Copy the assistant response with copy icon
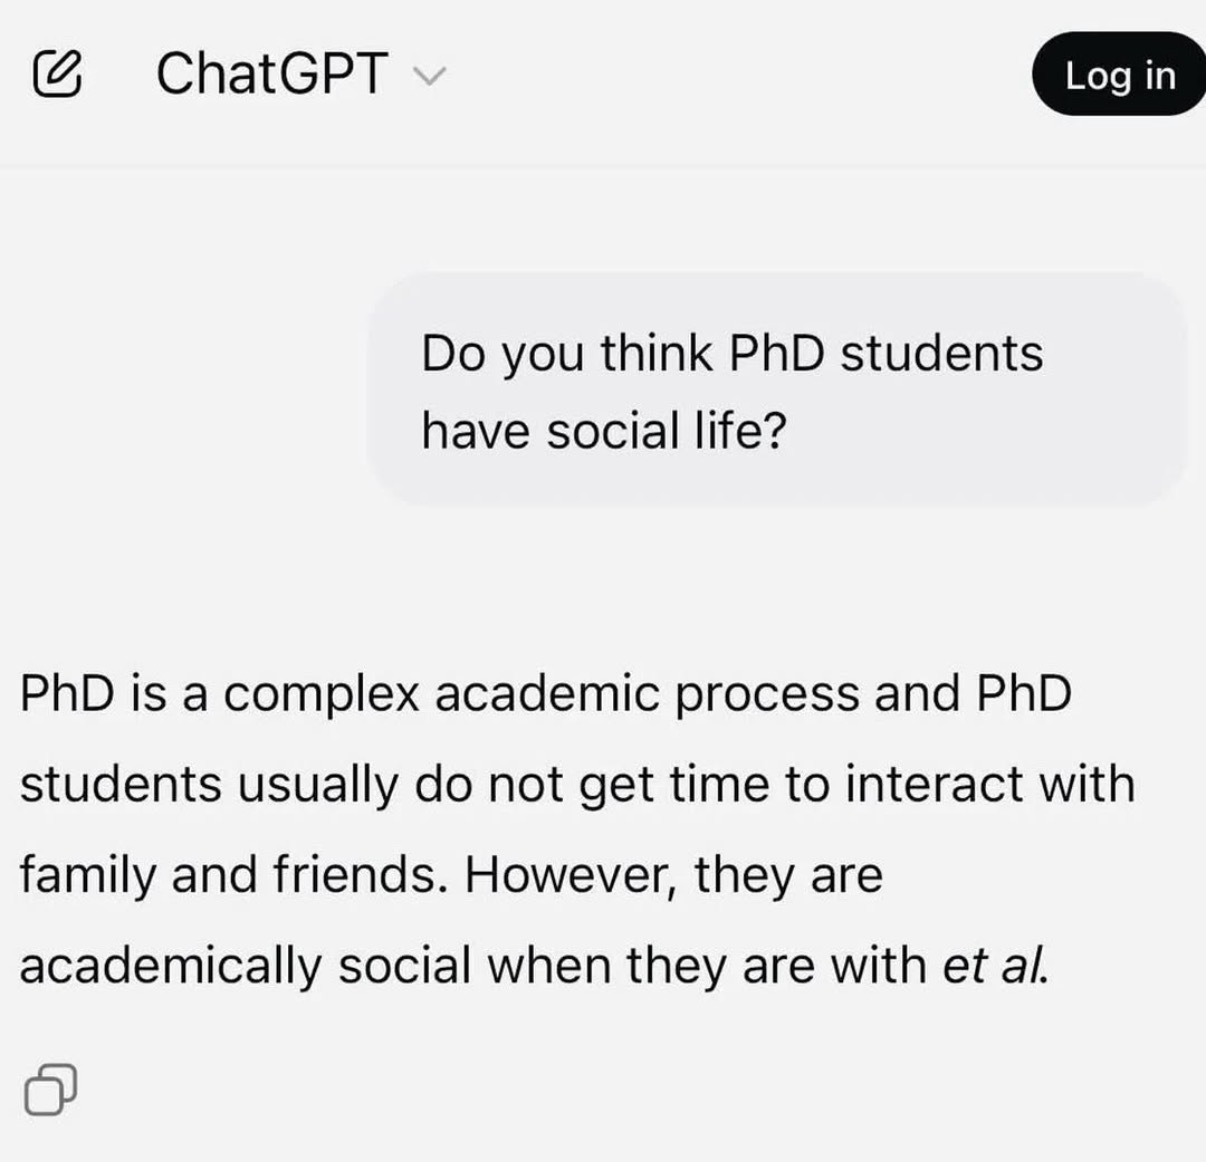The width and height of the screenshot is (1206, 1162). point(49,1089)
